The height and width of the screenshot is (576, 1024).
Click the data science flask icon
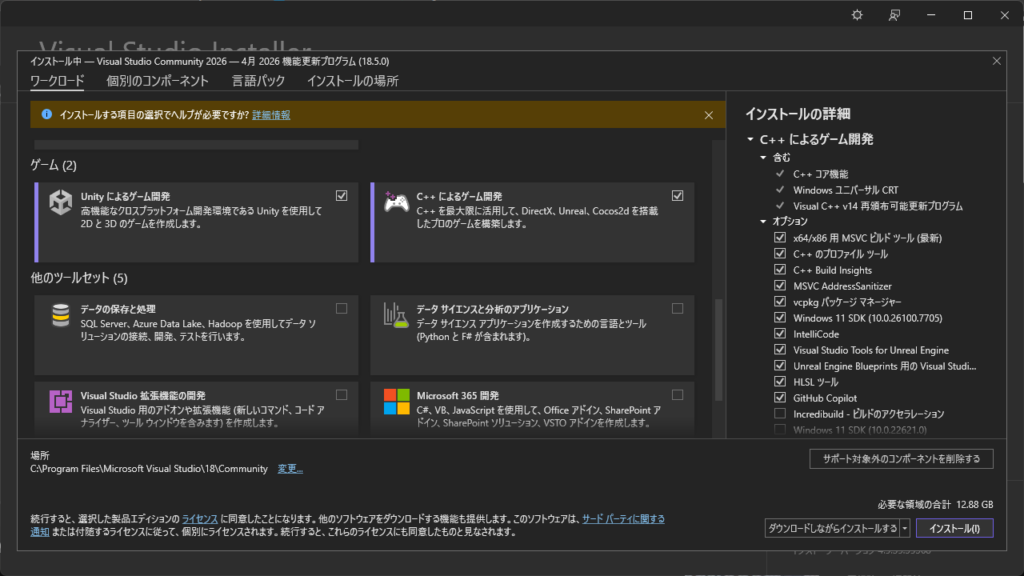396,315
